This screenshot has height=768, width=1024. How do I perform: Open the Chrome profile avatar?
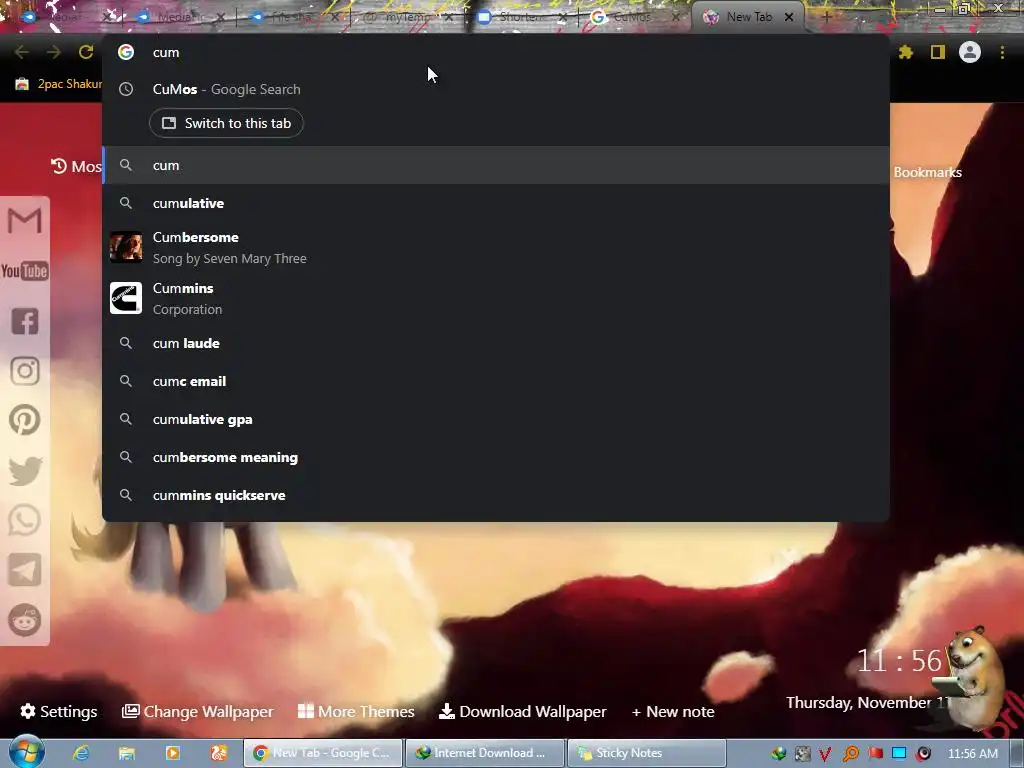click(970, 52)
